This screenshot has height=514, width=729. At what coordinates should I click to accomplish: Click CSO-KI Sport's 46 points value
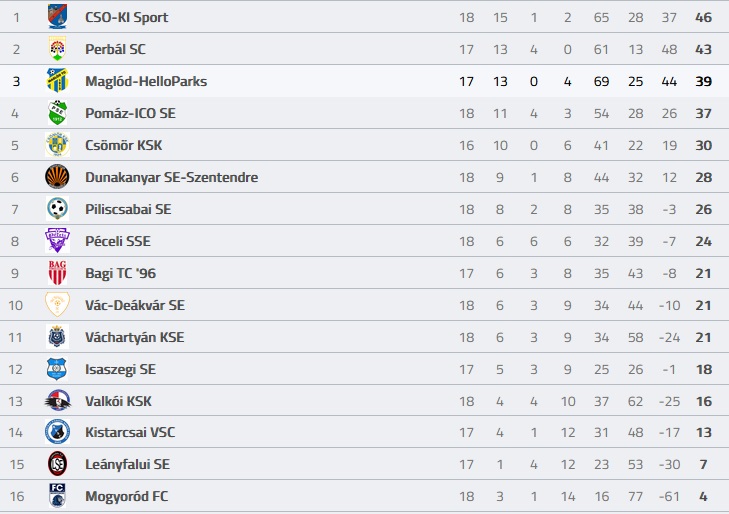coord(703,17)
